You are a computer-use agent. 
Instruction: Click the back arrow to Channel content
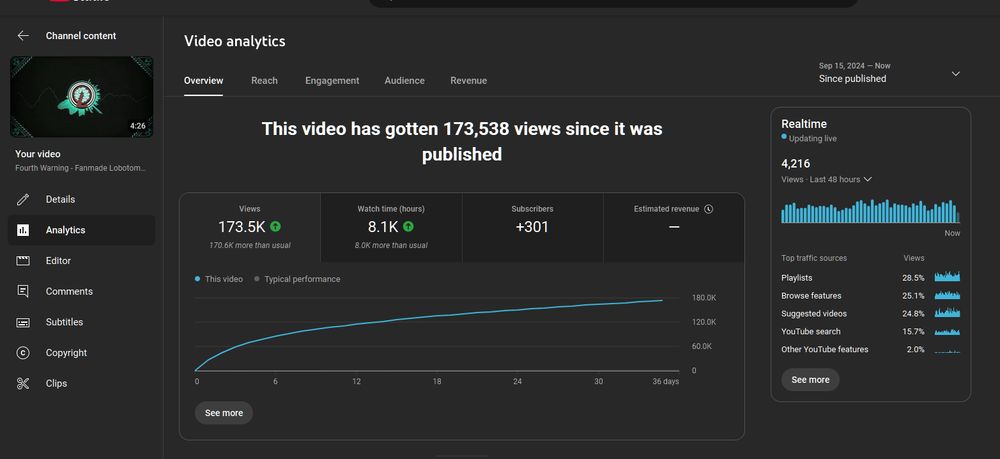[x=23, y=36]
